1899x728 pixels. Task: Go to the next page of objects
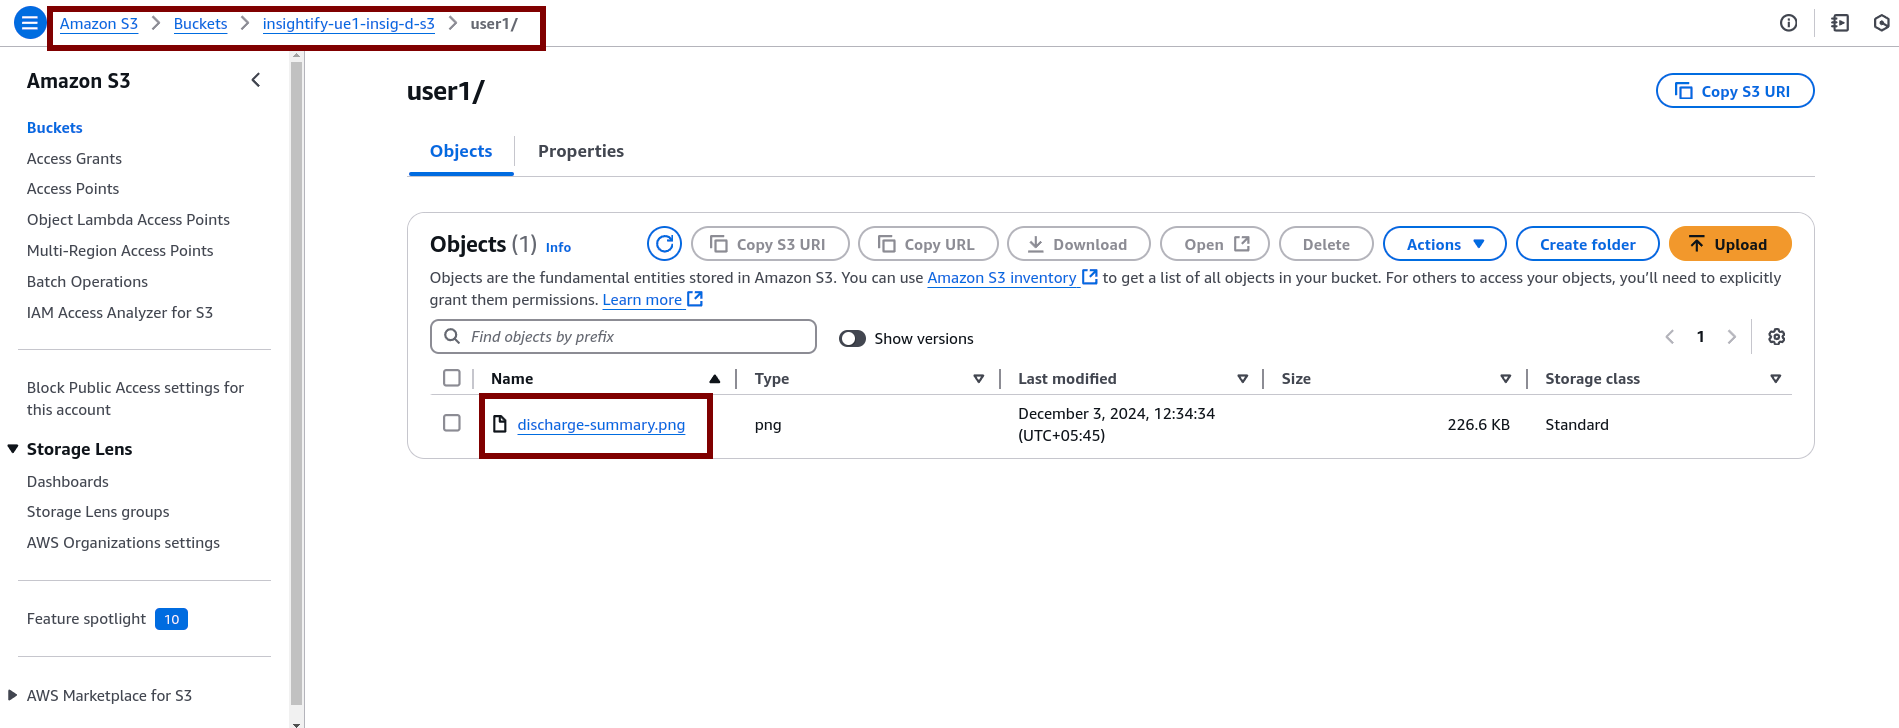[x=1732, y=337]
